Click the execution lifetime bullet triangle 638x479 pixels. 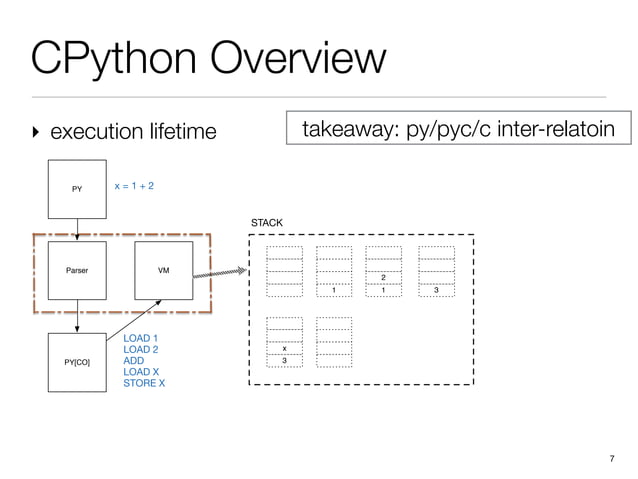[36, 132]
